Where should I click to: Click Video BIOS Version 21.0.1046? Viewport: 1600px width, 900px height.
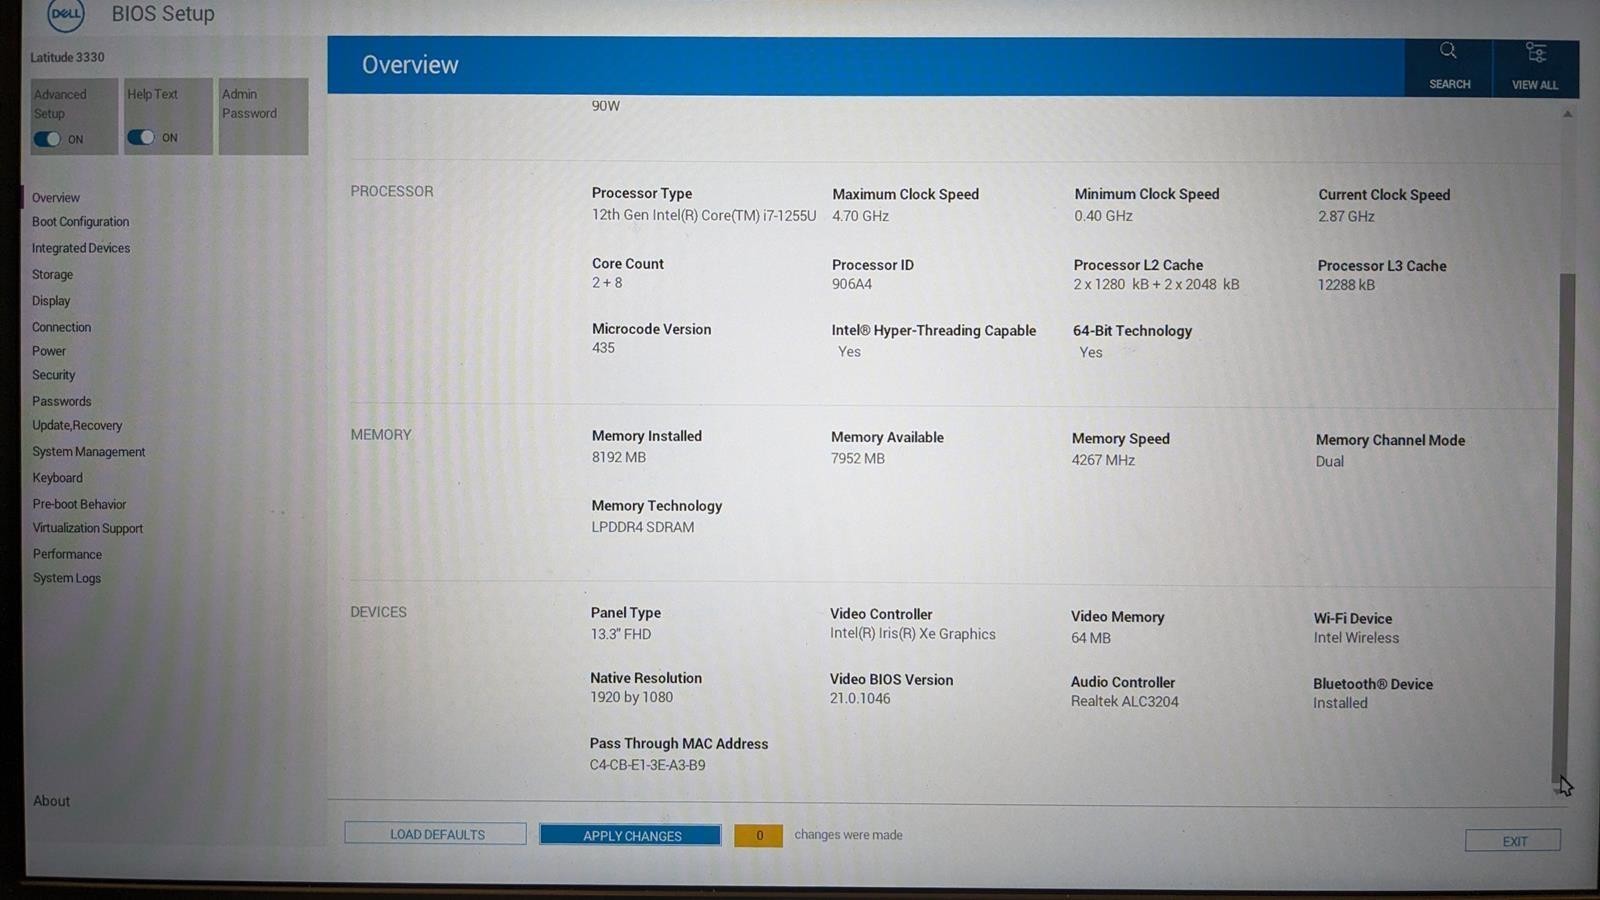860,698
